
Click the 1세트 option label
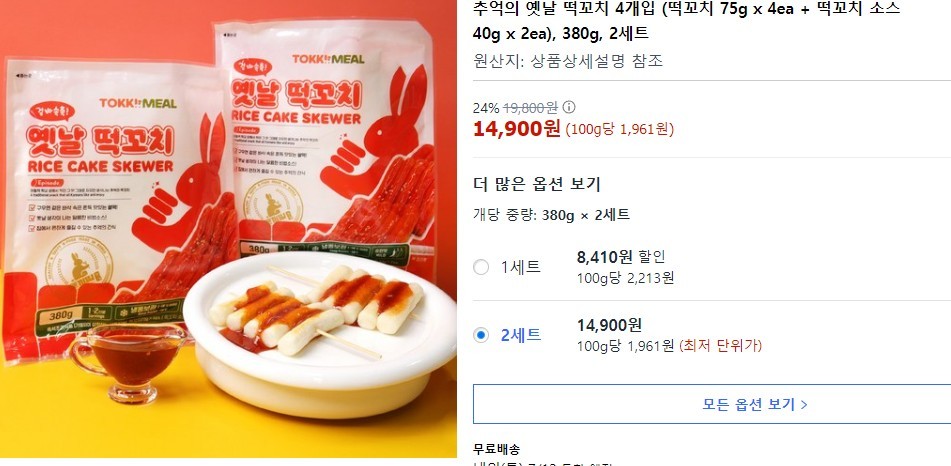tap(520, 267)
